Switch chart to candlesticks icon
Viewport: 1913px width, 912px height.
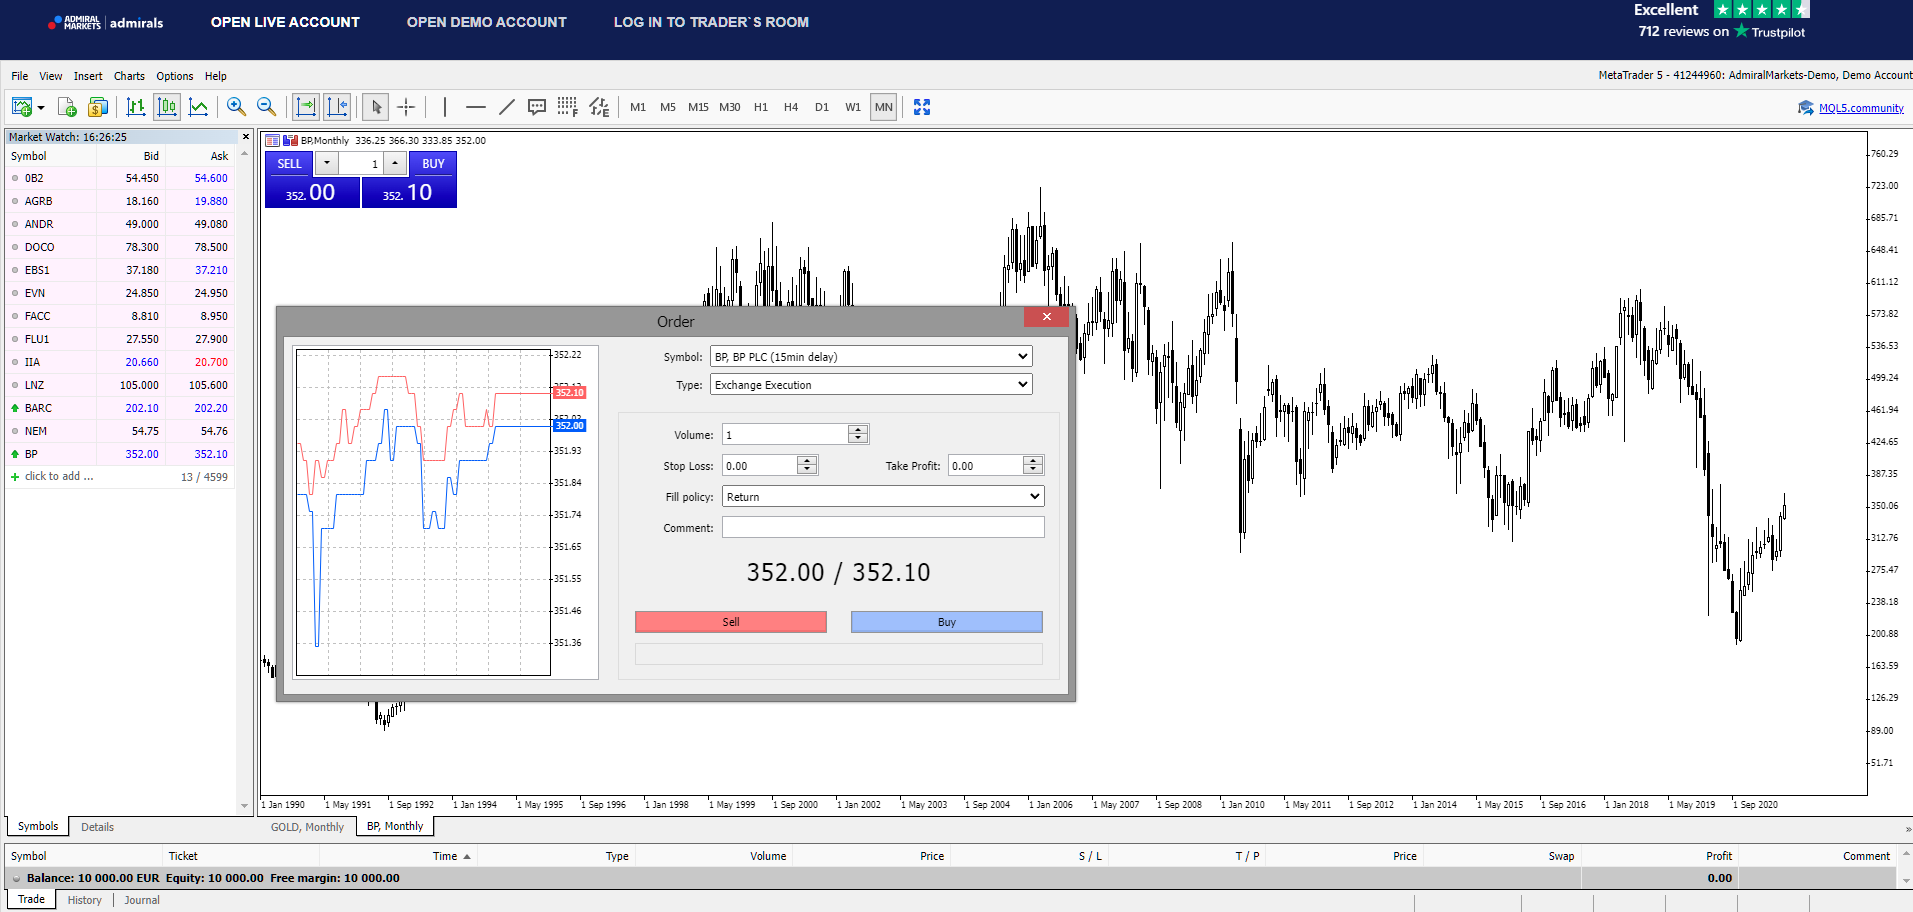tap(167, 107)
